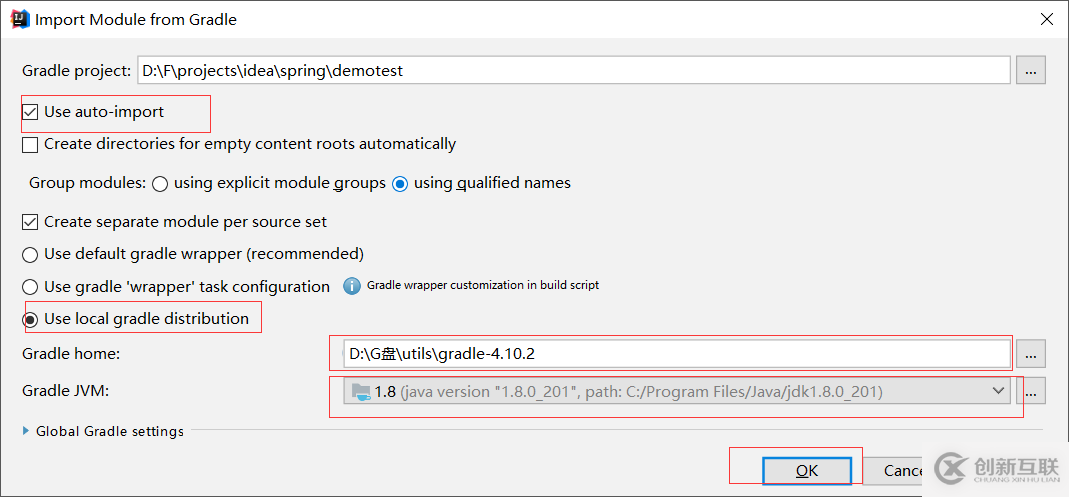1069x497 pixels.
Task: Select Use local gradle distribution option
Action: pos(31,319)
